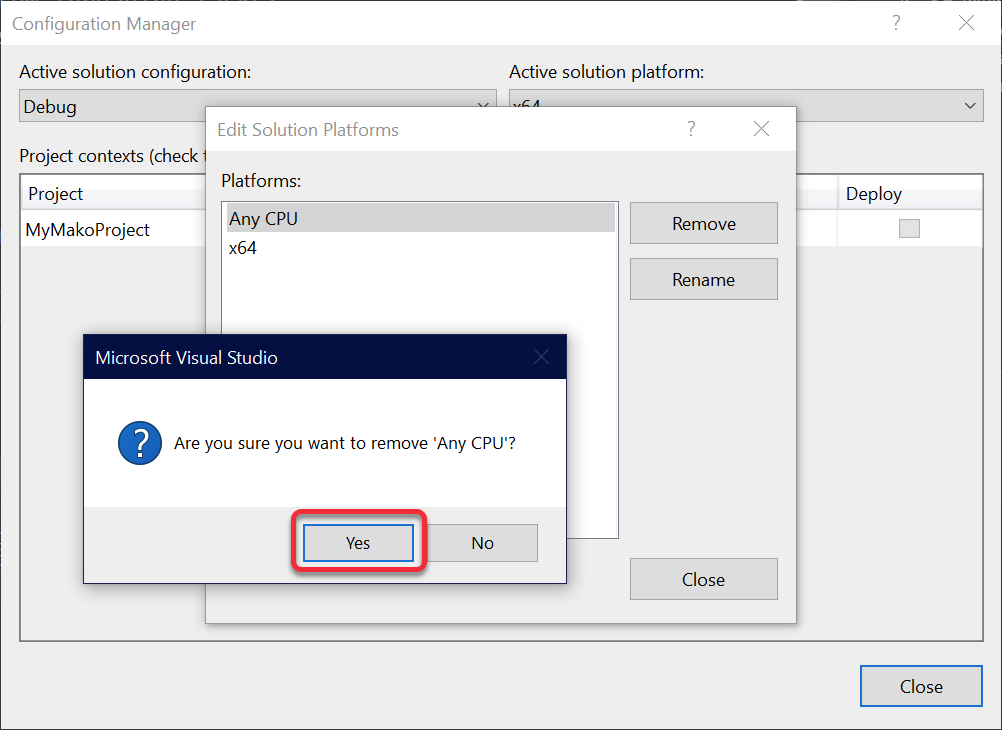Click No to keep 'Any CPU'
1002x730 pixels.
[482, 543]
